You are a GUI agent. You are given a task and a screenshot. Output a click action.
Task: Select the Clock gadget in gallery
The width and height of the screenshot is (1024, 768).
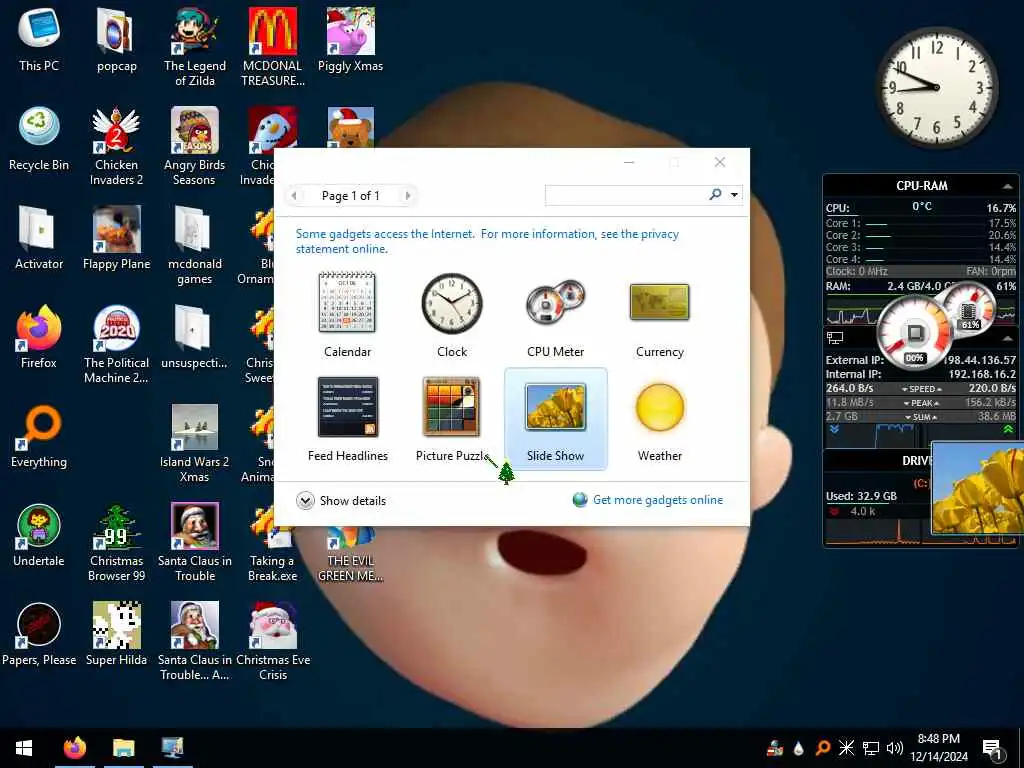(452, 315)
